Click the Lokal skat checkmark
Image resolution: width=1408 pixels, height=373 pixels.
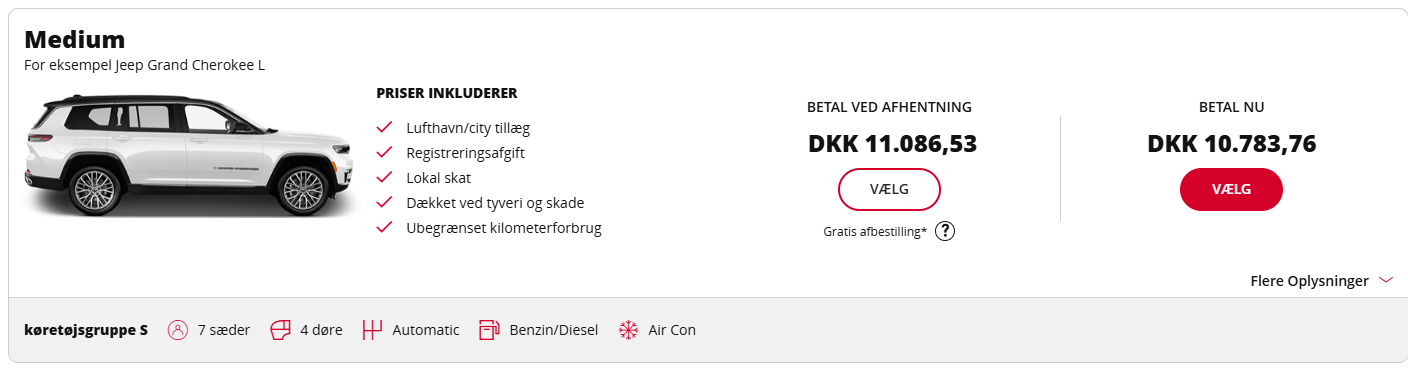coord(383,178)
